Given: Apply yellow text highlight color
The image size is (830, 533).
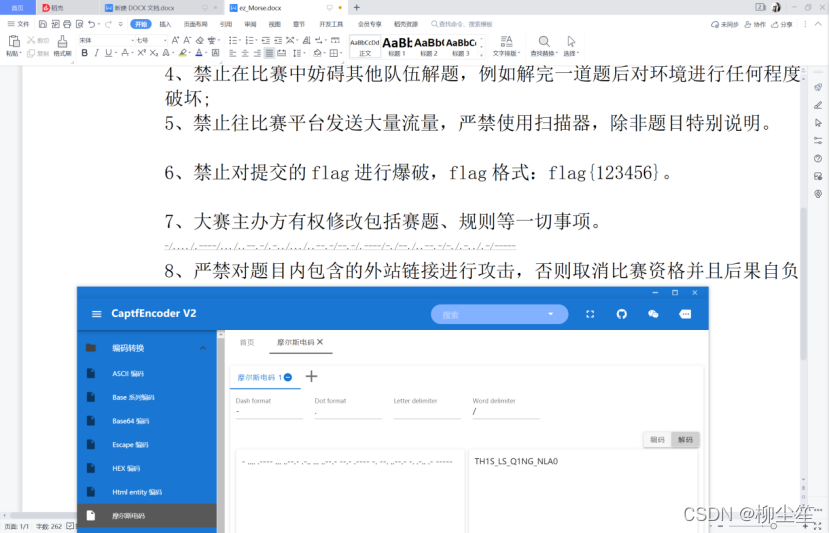Looking at the screenshot, I should click(183, 53).
